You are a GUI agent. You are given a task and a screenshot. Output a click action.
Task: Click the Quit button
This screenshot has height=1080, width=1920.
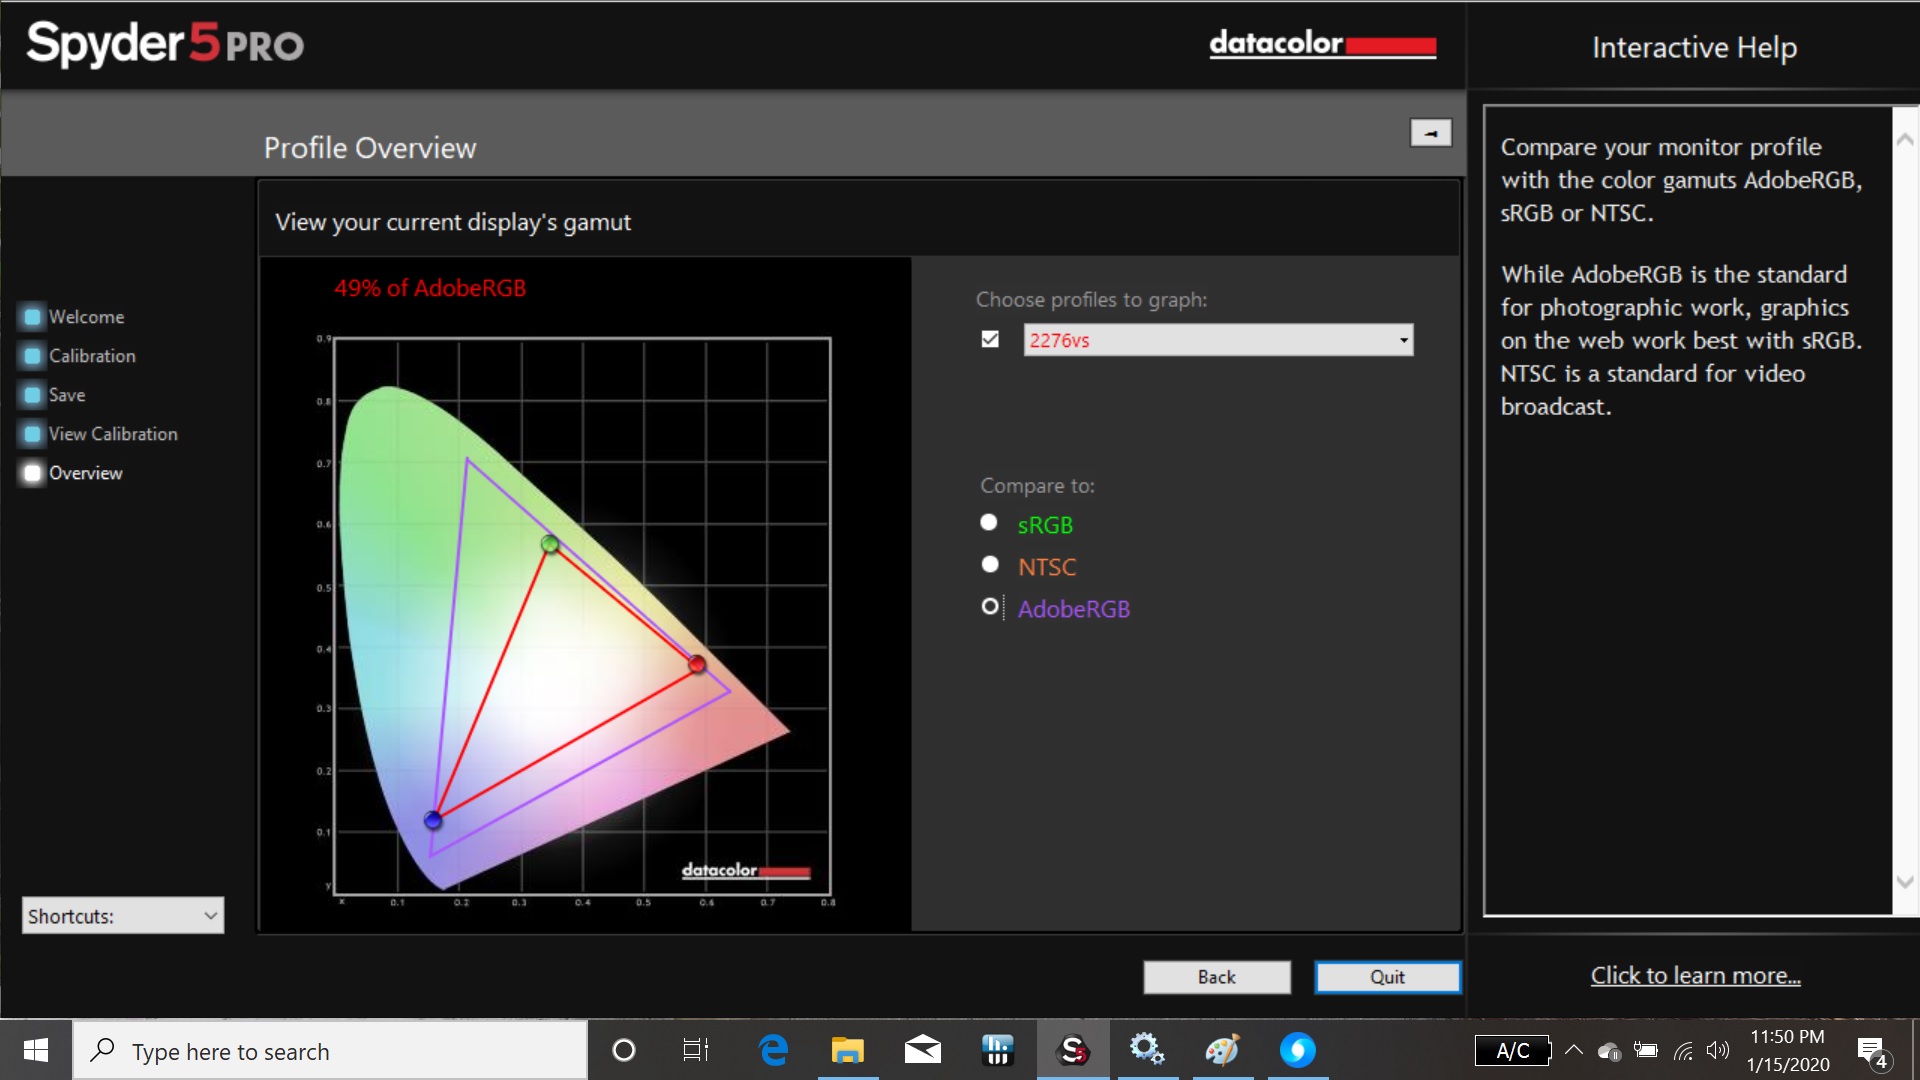1387,977
